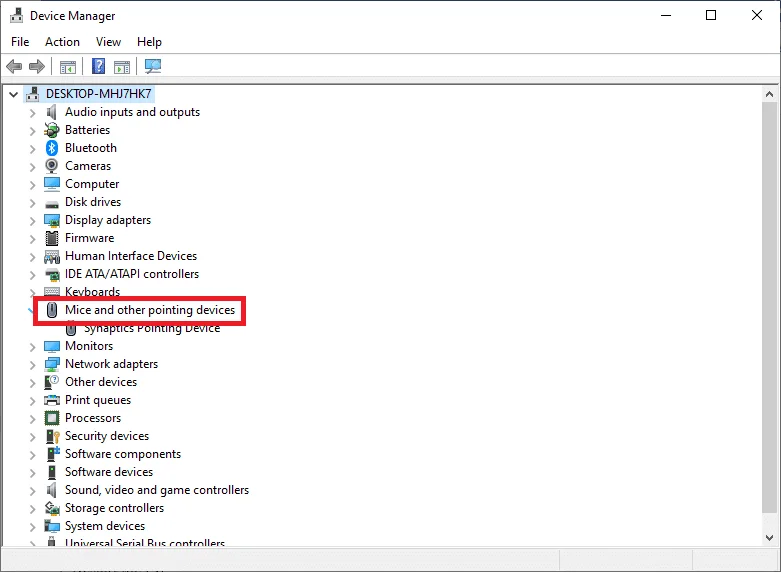
Task: Click the Action Pane toolbar icon
Action: (122, 67)
